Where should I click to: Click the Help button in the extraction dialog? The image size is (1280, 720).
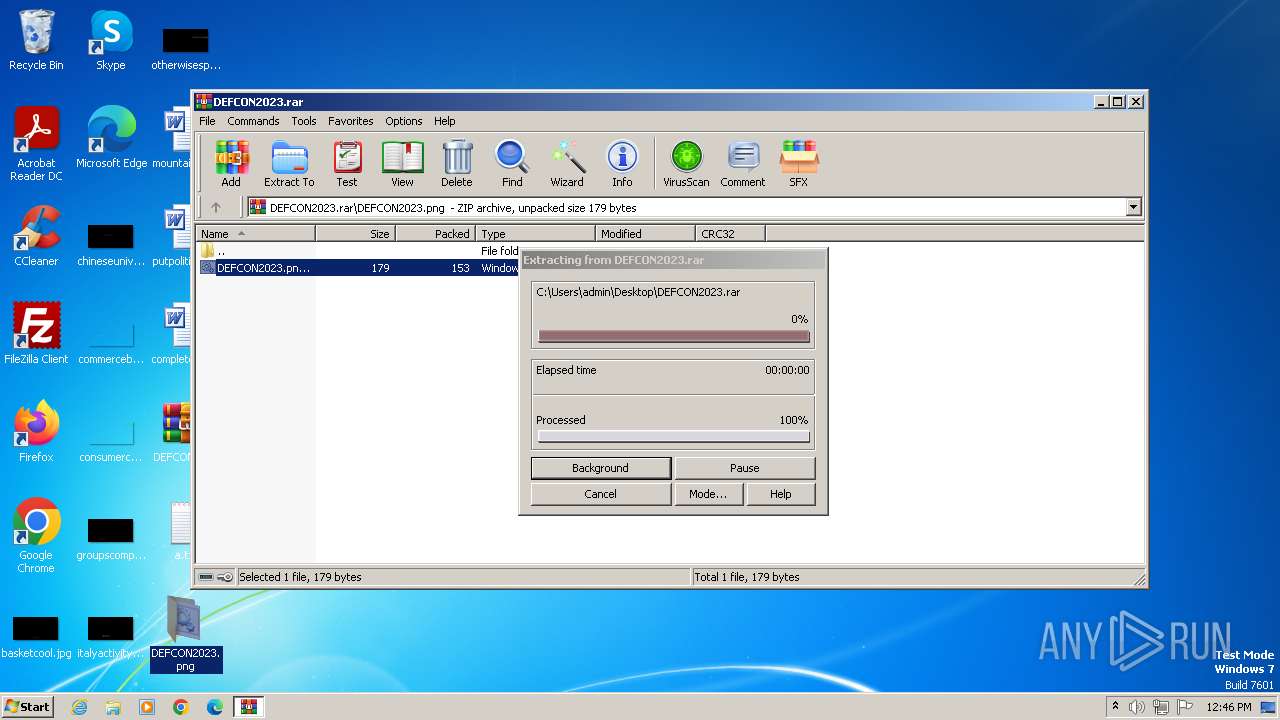click(x=781, y=494)
